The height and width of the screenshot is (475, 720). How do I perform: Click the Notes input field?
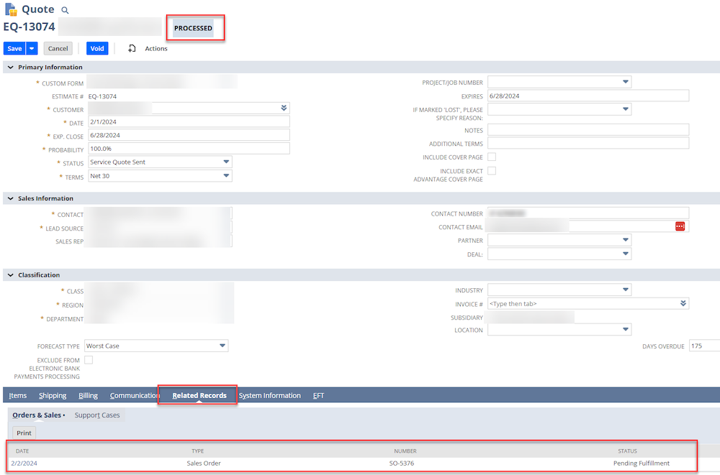pos(588,130)
